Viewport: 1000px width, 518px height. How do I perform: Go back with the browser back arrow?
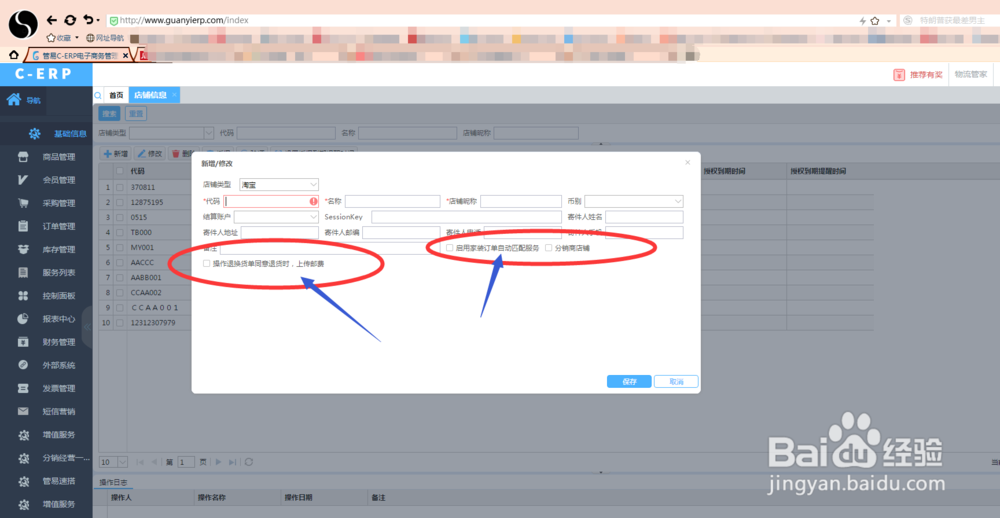(x=52, y=20)
